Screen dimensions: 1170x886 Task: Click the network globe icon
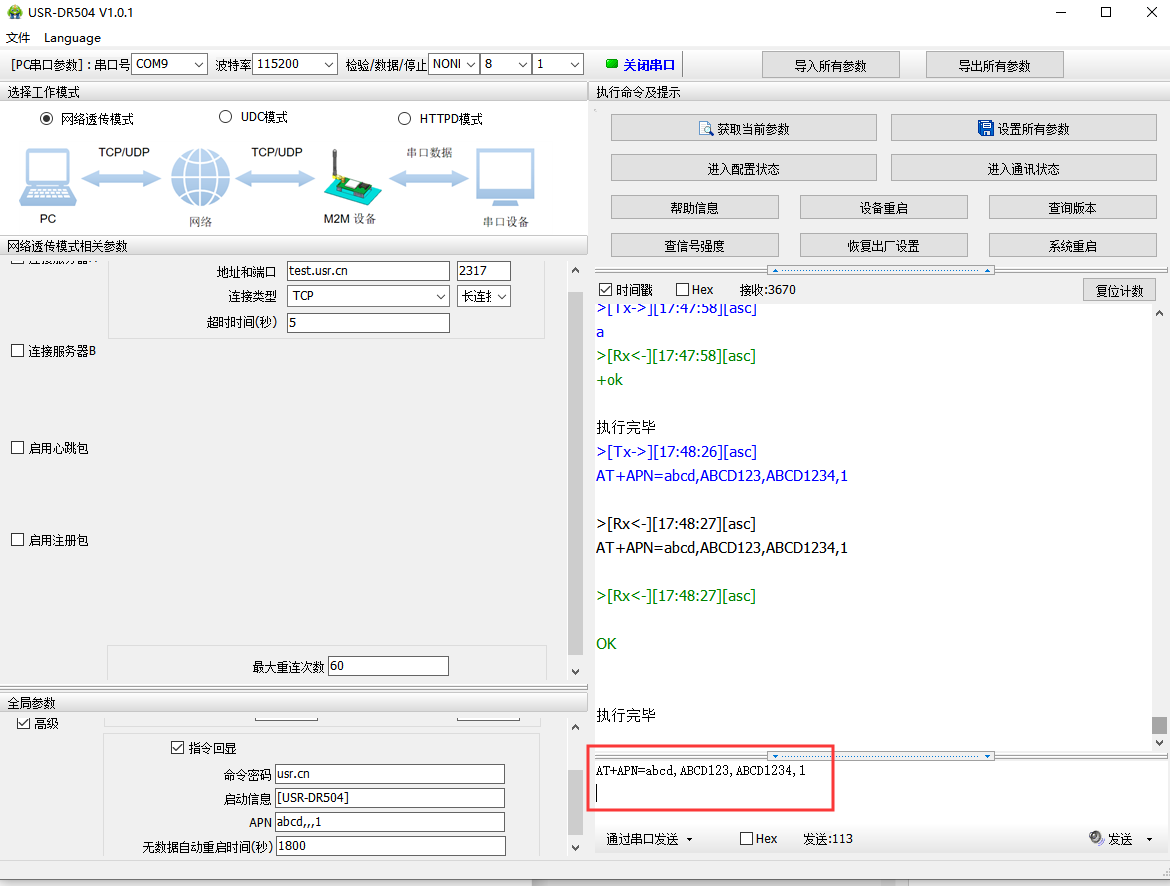[x=200, y=178]
